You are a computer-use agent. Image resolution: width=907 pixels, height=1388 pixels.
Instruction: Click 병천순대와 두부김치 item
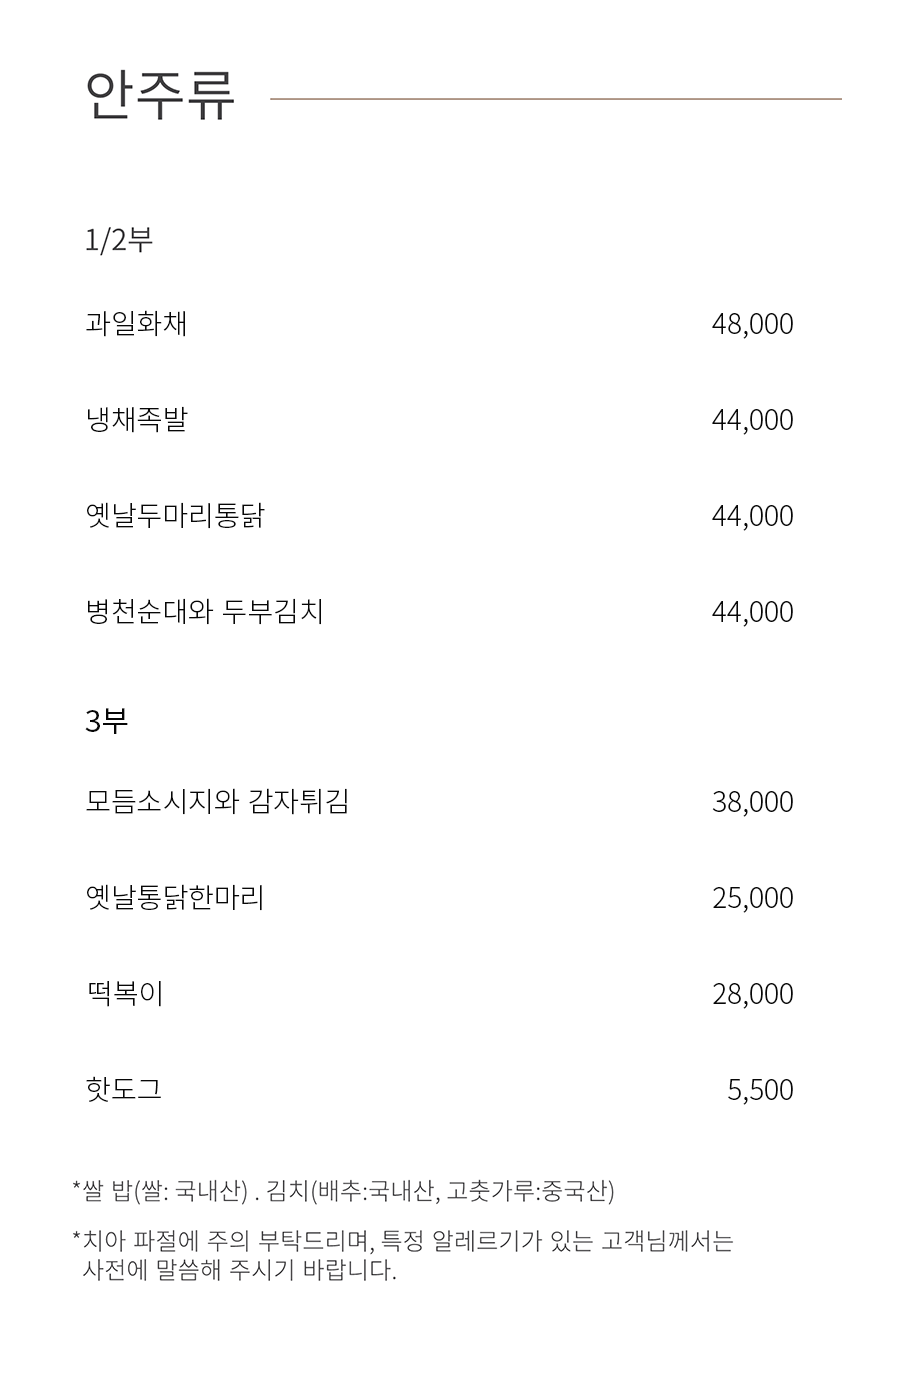click(x=205, y=612)
